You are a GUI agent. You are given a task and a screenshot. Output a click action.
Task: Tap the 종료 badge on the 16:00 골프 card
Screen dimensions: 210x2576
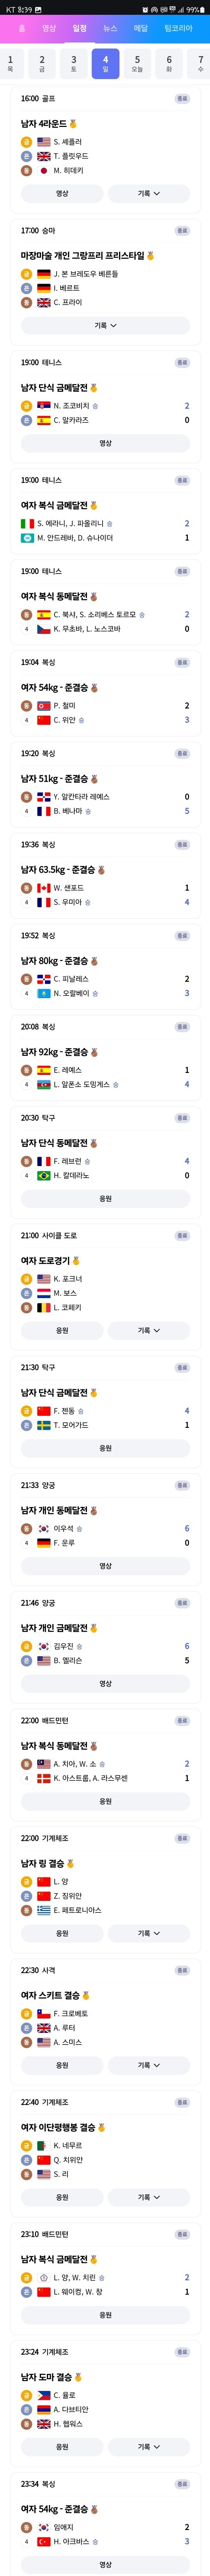click(182, 99)
